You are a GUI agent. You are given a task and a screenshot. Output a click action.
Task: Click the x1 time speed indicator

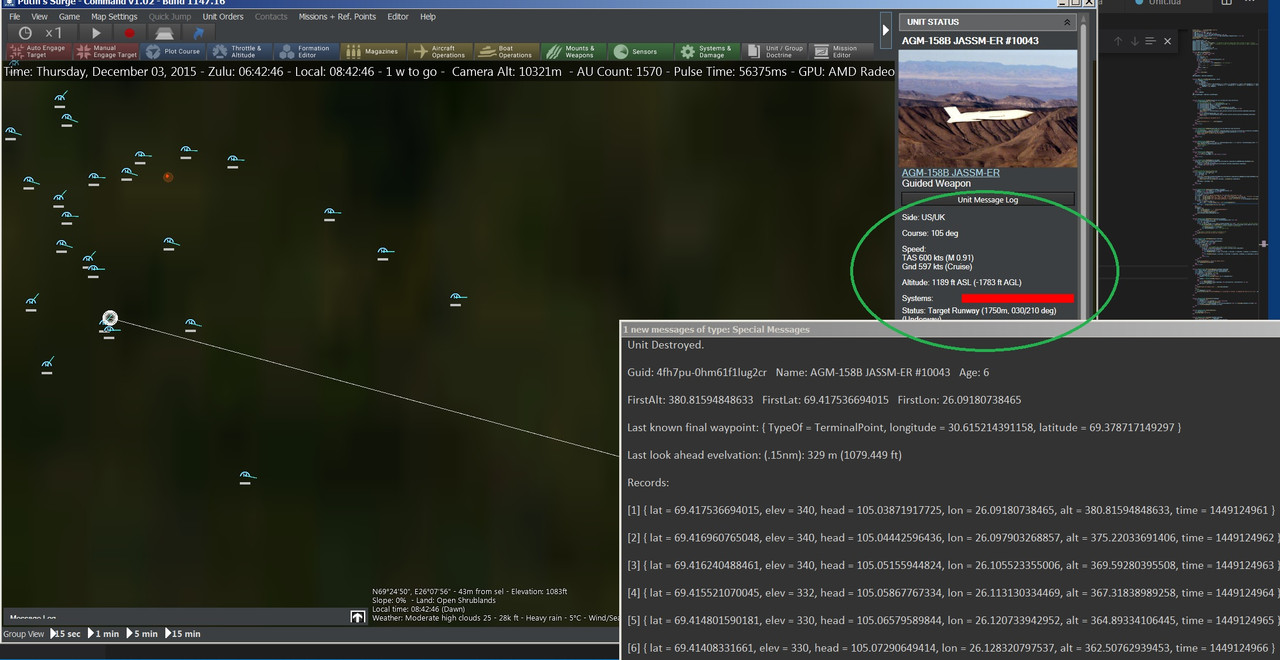54,33
